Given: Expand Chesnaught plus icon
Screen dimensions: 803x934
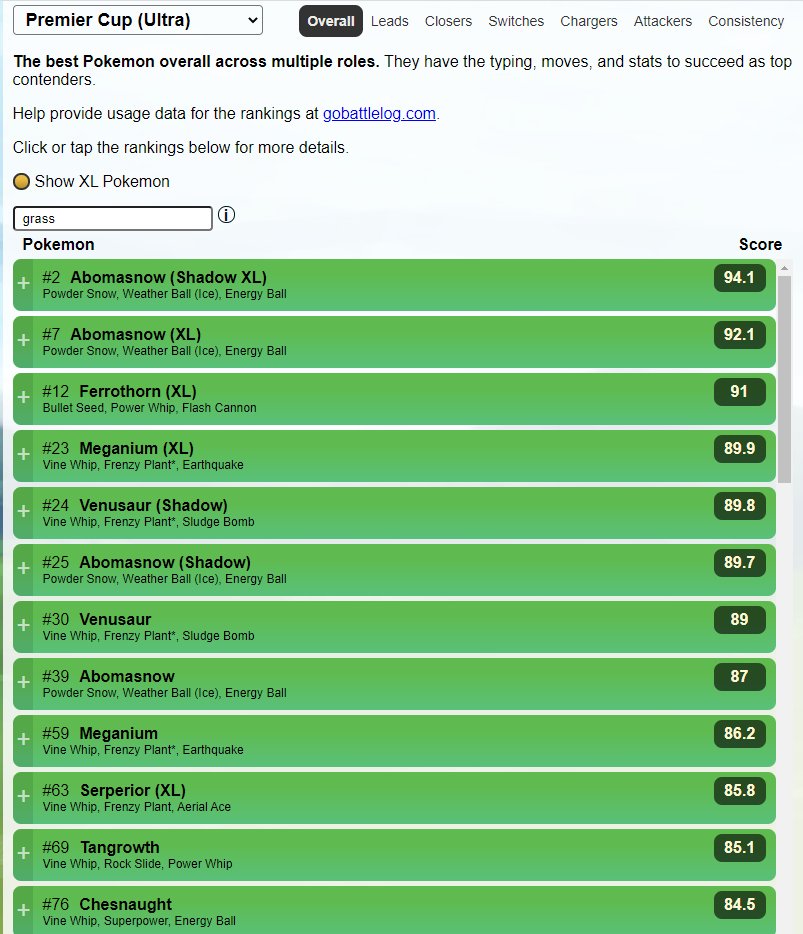Looking at the screenshot, I should coord(23,910).
